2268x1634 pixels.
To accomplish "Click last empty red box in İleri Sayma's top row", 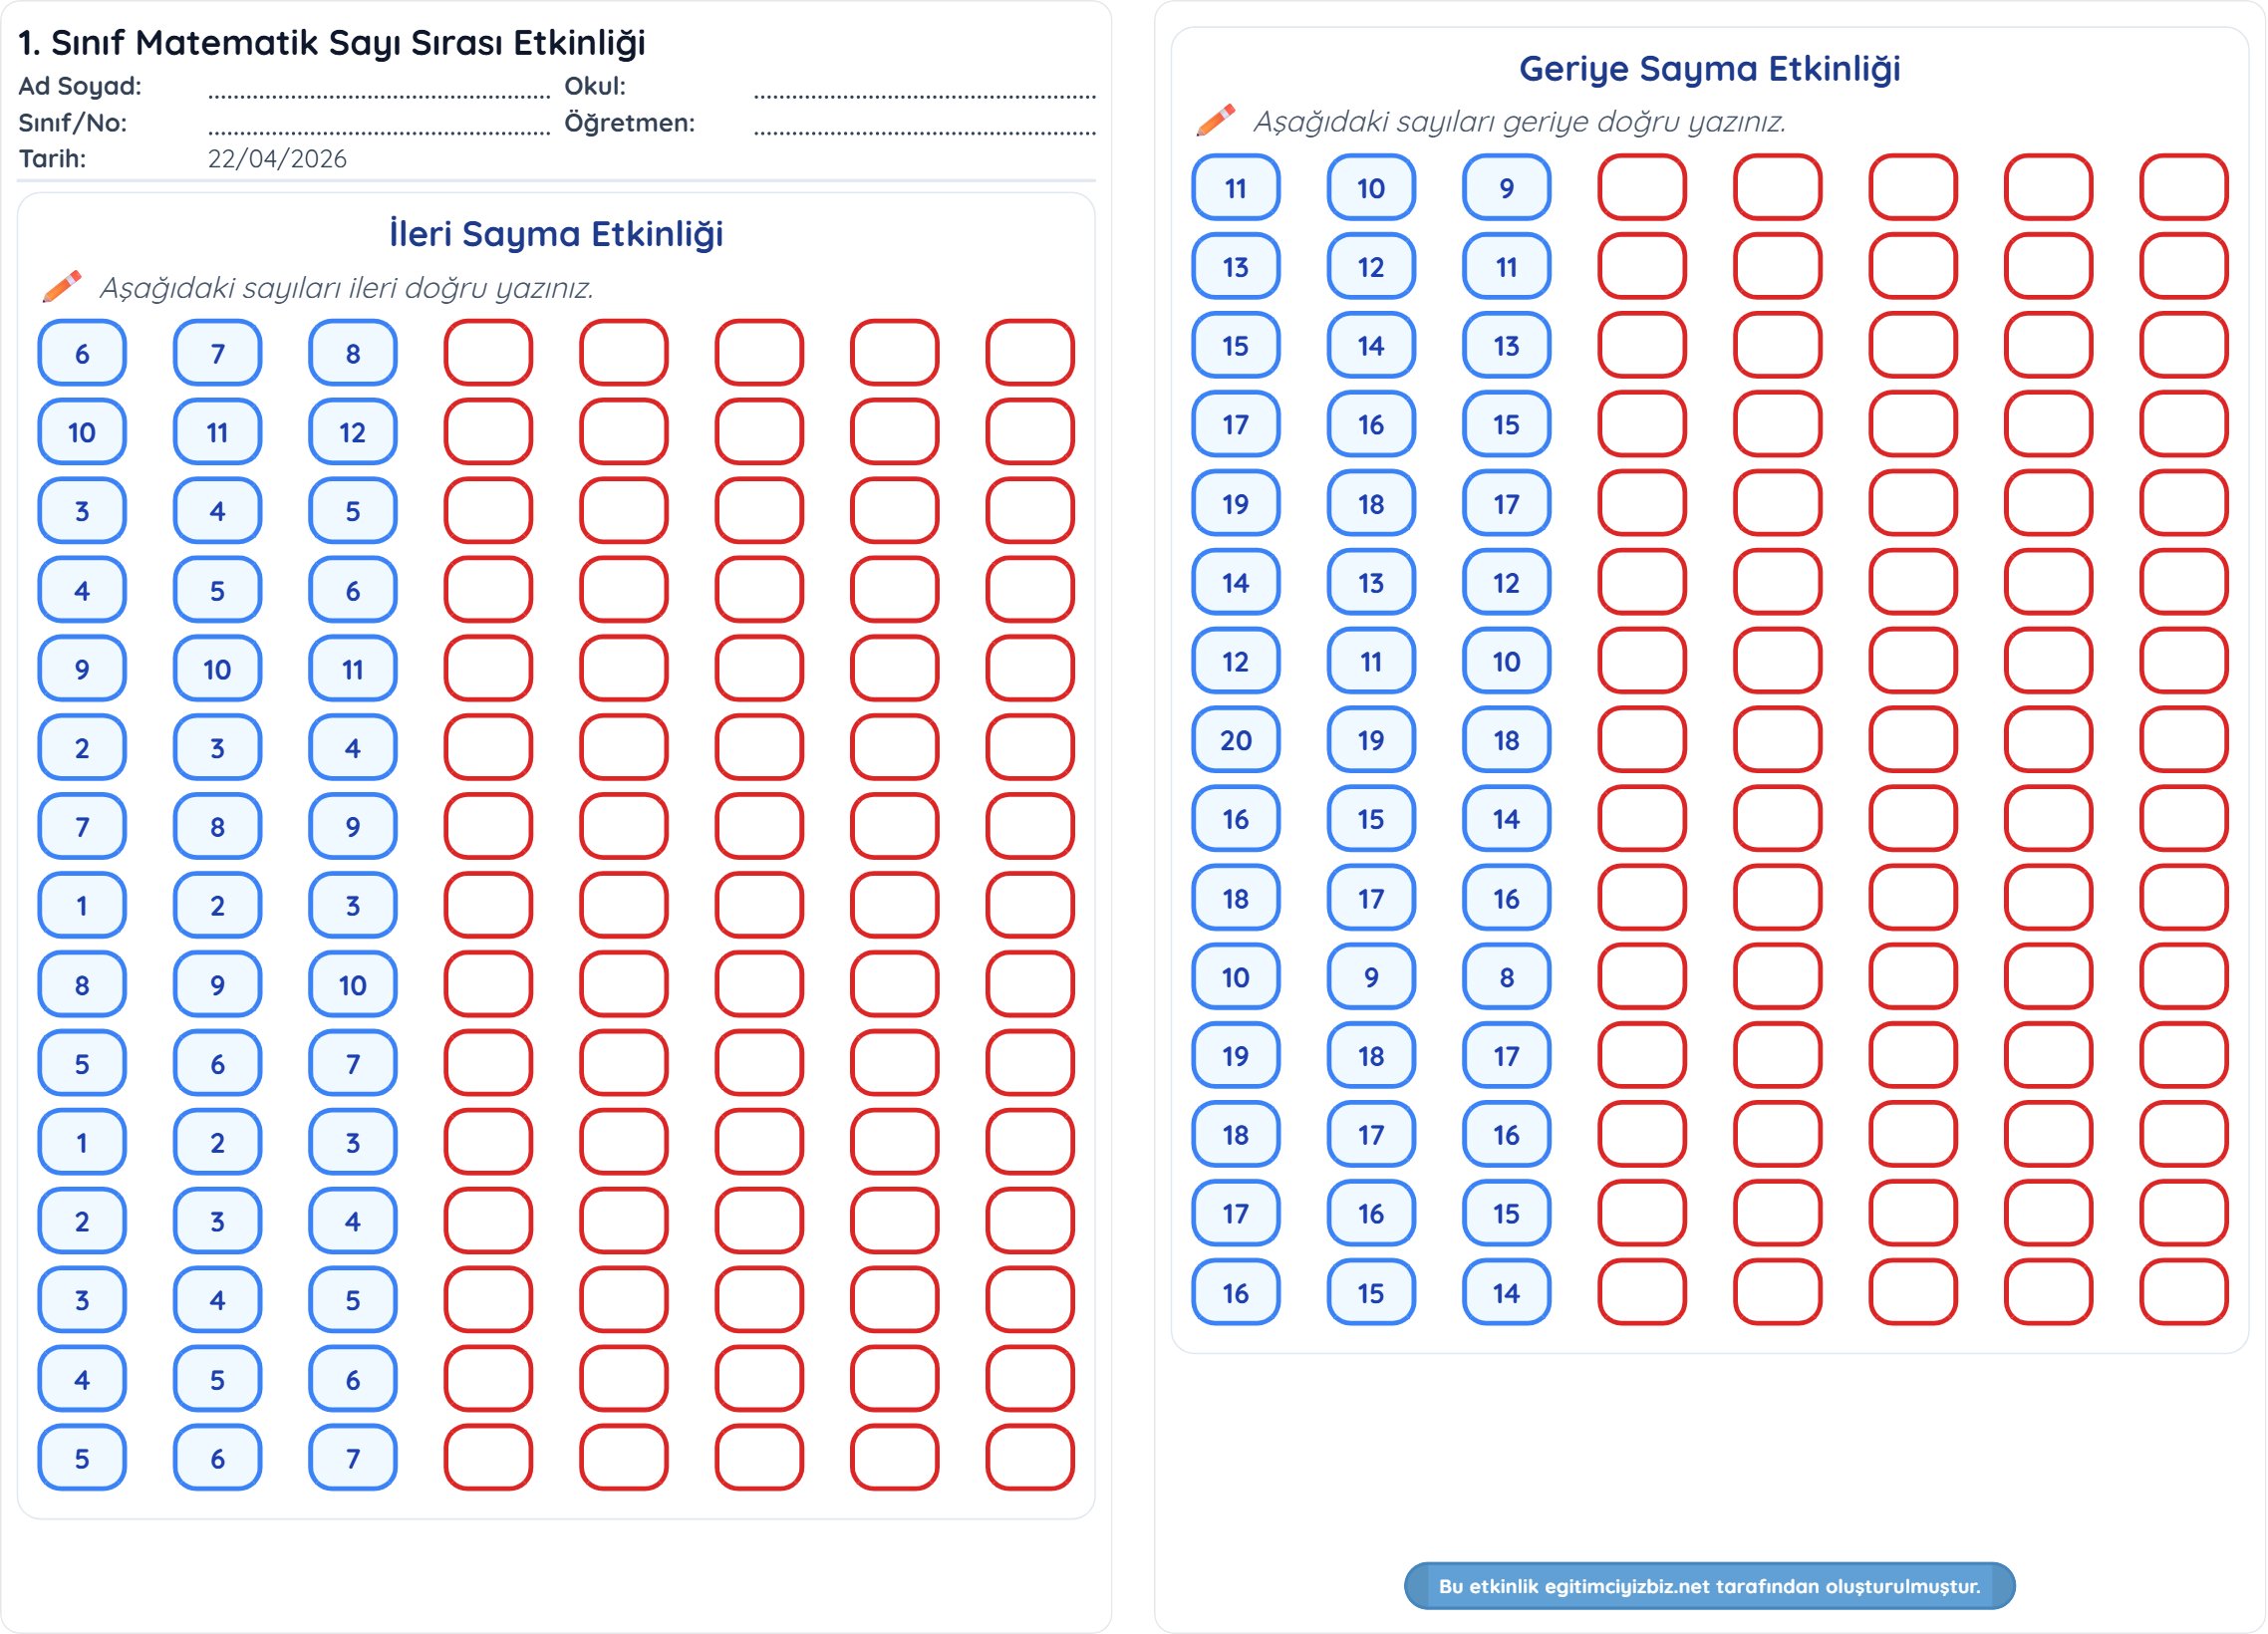I will coord(1029,353).
